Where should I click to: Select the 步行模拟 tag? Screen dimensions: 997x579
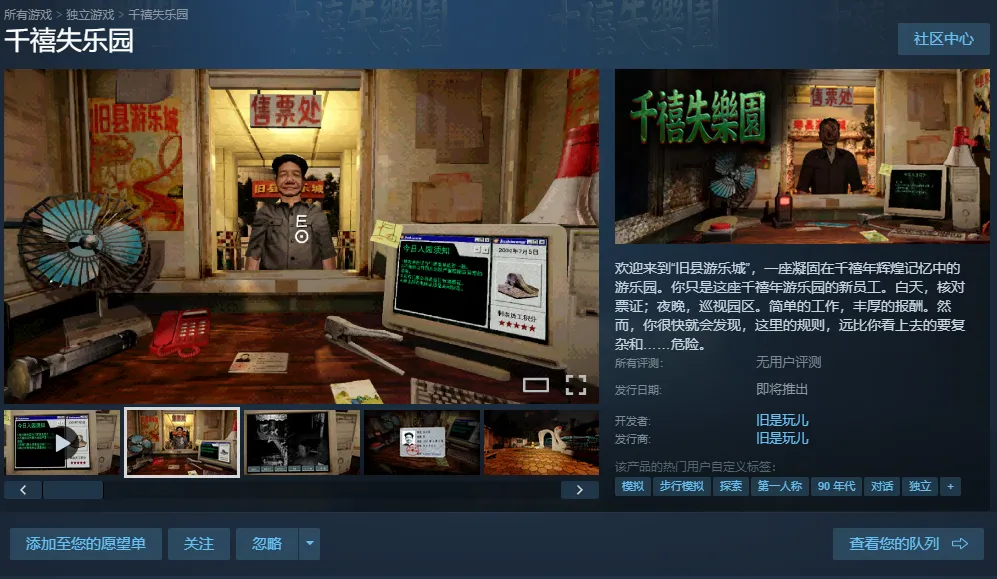click(682, 486)
